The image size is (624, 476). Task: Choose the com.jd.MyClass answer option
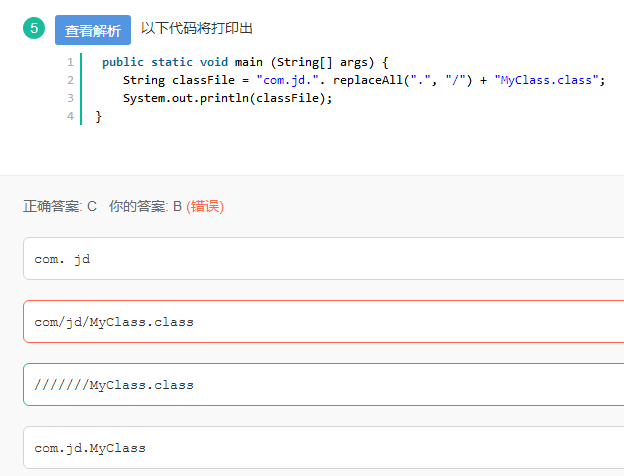point(324,447)
